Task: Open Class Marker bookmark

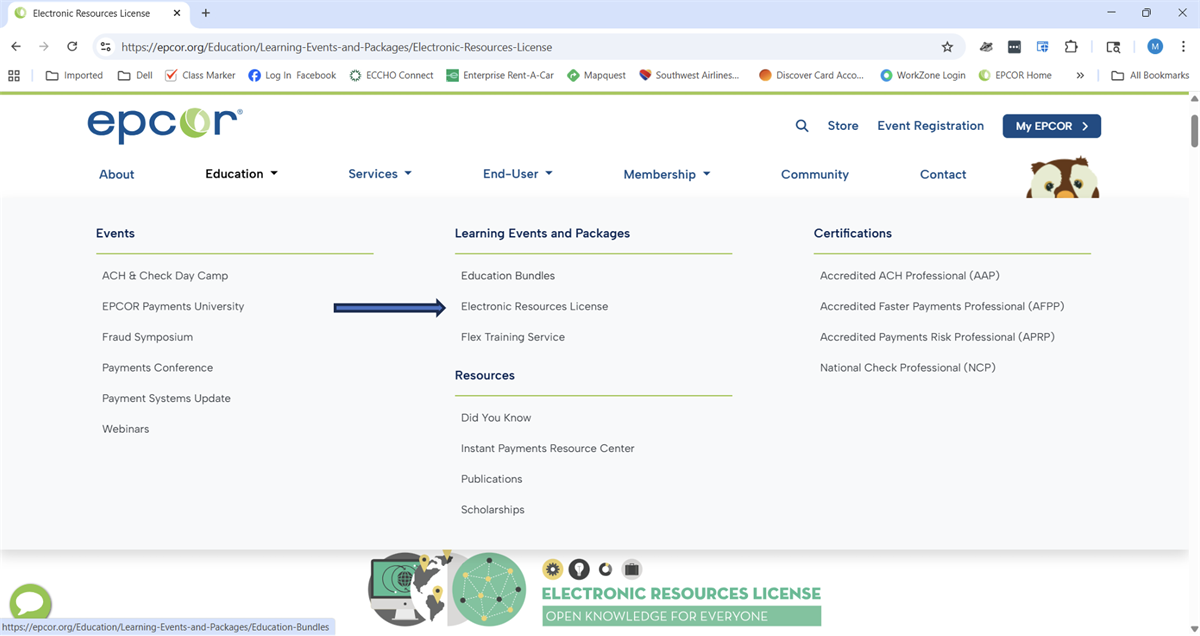Action: (200, 75)
